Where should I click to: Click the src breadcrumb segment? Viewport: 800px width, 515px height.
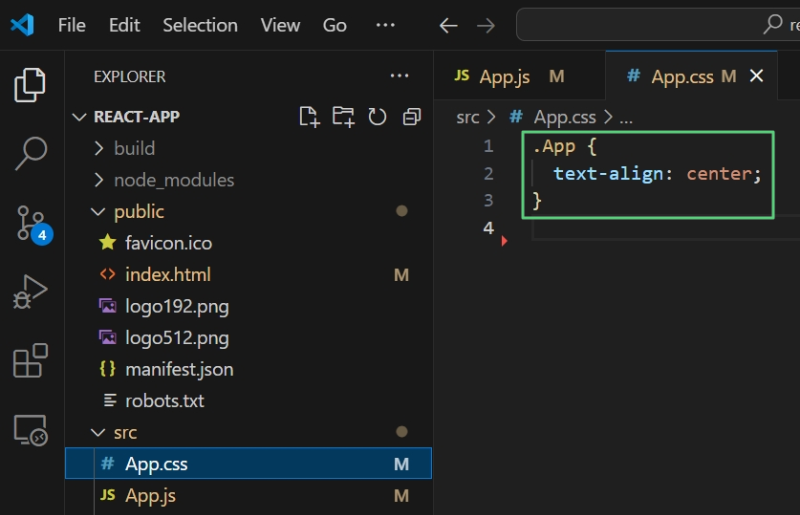467,117
